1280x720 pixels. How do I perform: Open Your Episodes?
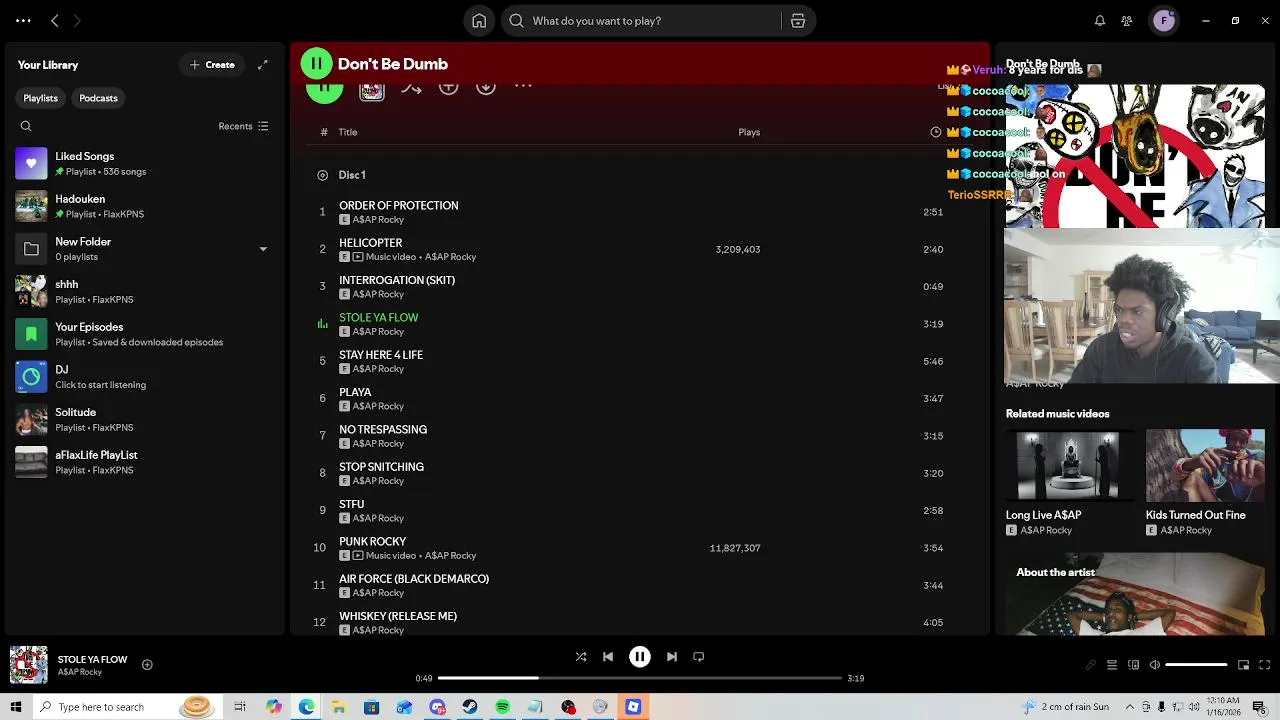[x=145, y=334]
